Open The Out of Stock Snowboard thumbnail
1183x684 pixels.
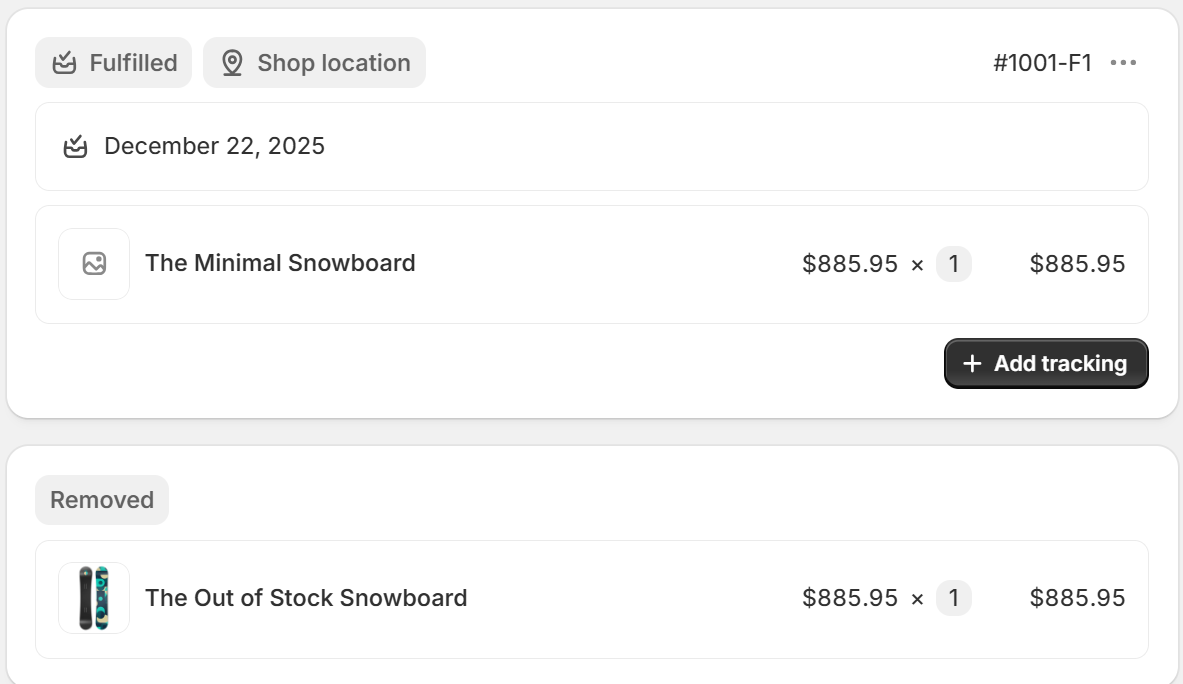point(94,598)
